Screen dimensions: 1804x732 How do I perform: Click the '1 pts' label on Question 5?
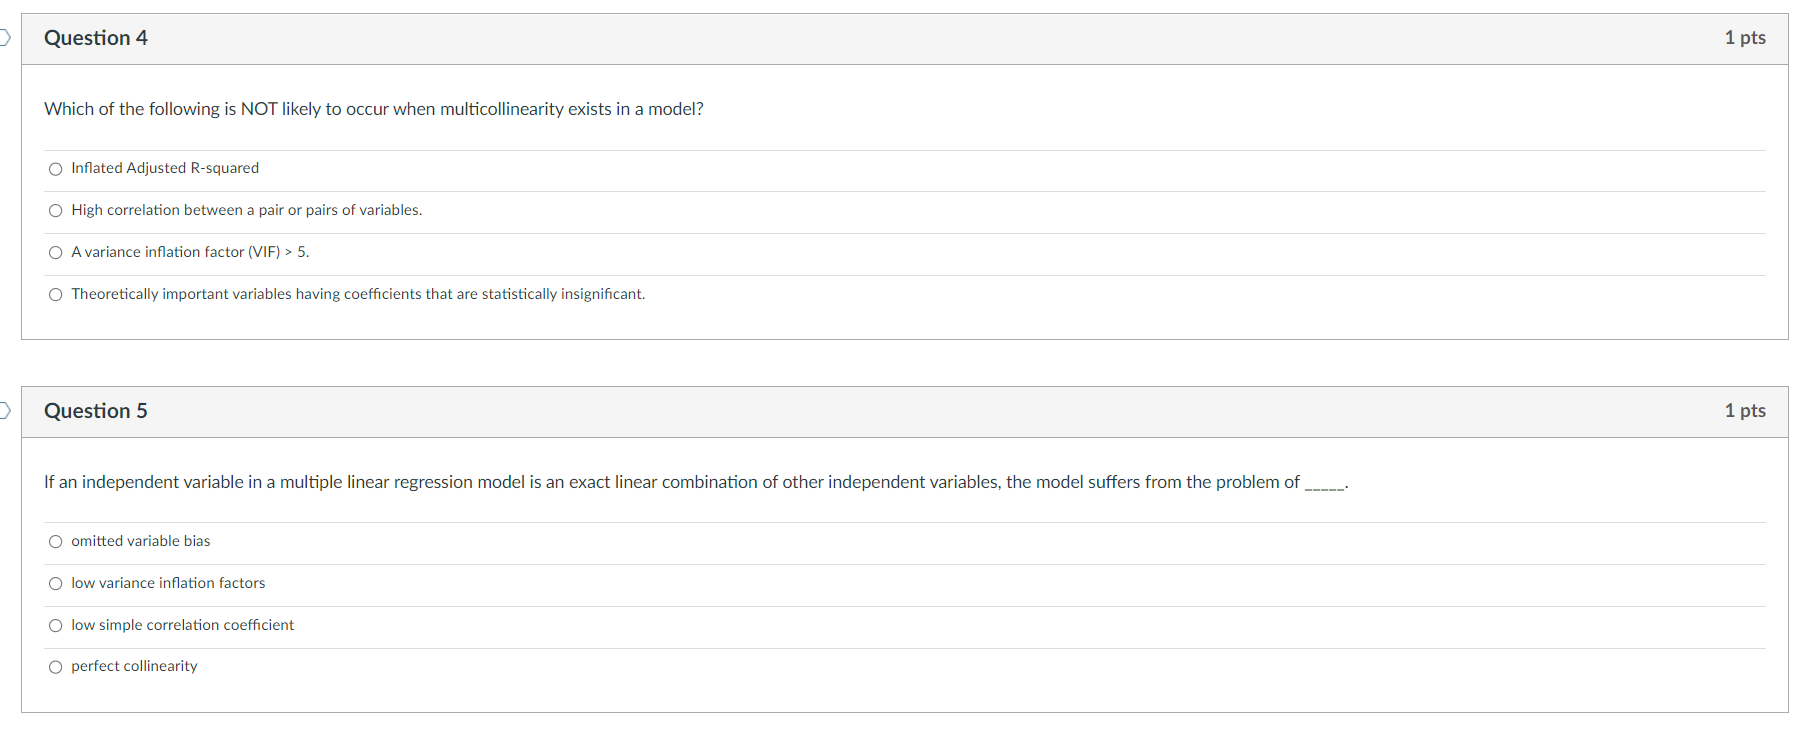point(1745,411)
